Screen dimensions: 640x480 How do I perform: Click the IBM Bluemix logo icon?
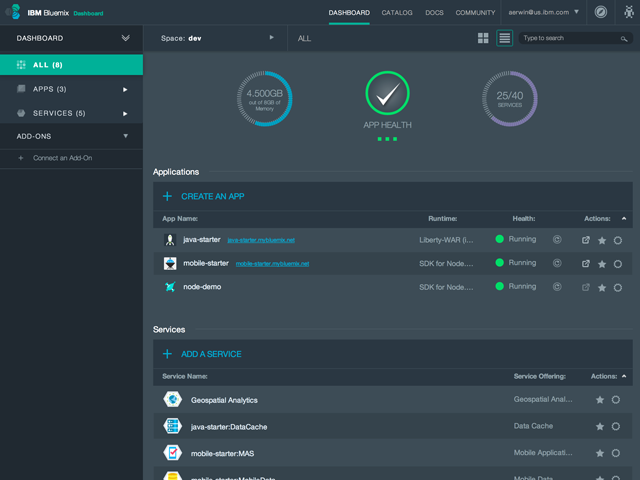click(x=15, y=12)
